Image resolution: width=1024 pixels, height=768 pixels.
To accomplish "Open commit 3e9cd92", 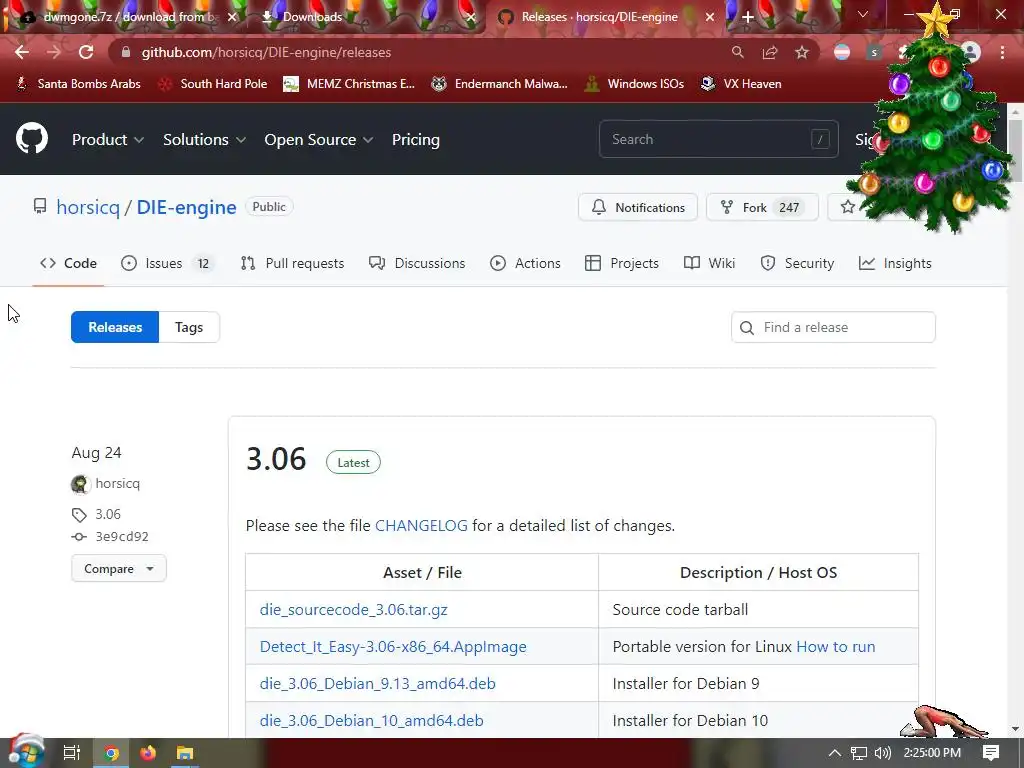I will [x=122, y=537].
